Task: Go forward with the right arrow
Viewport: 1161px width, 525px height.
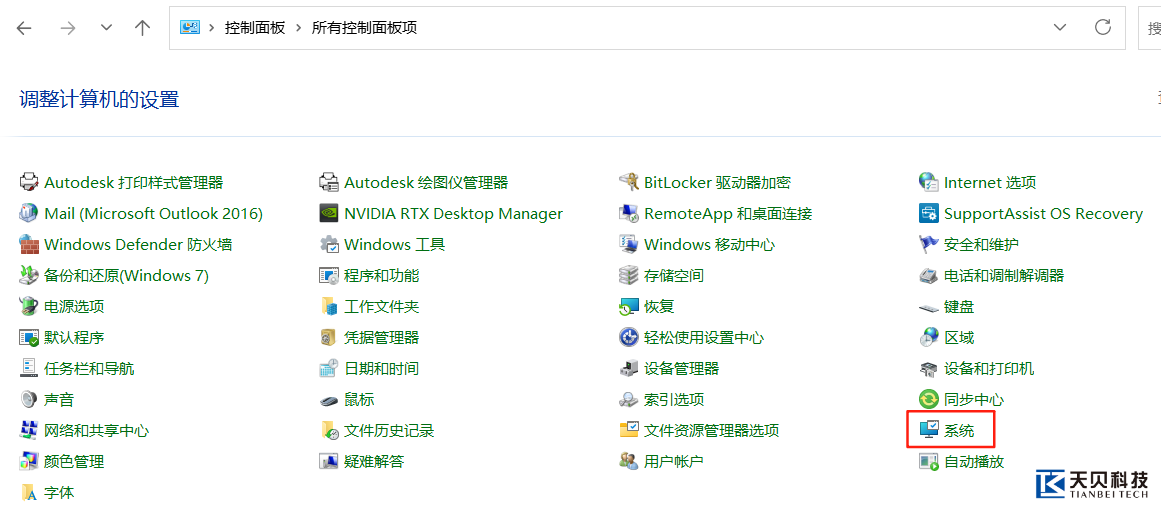Action: click(x=68, y=28)
